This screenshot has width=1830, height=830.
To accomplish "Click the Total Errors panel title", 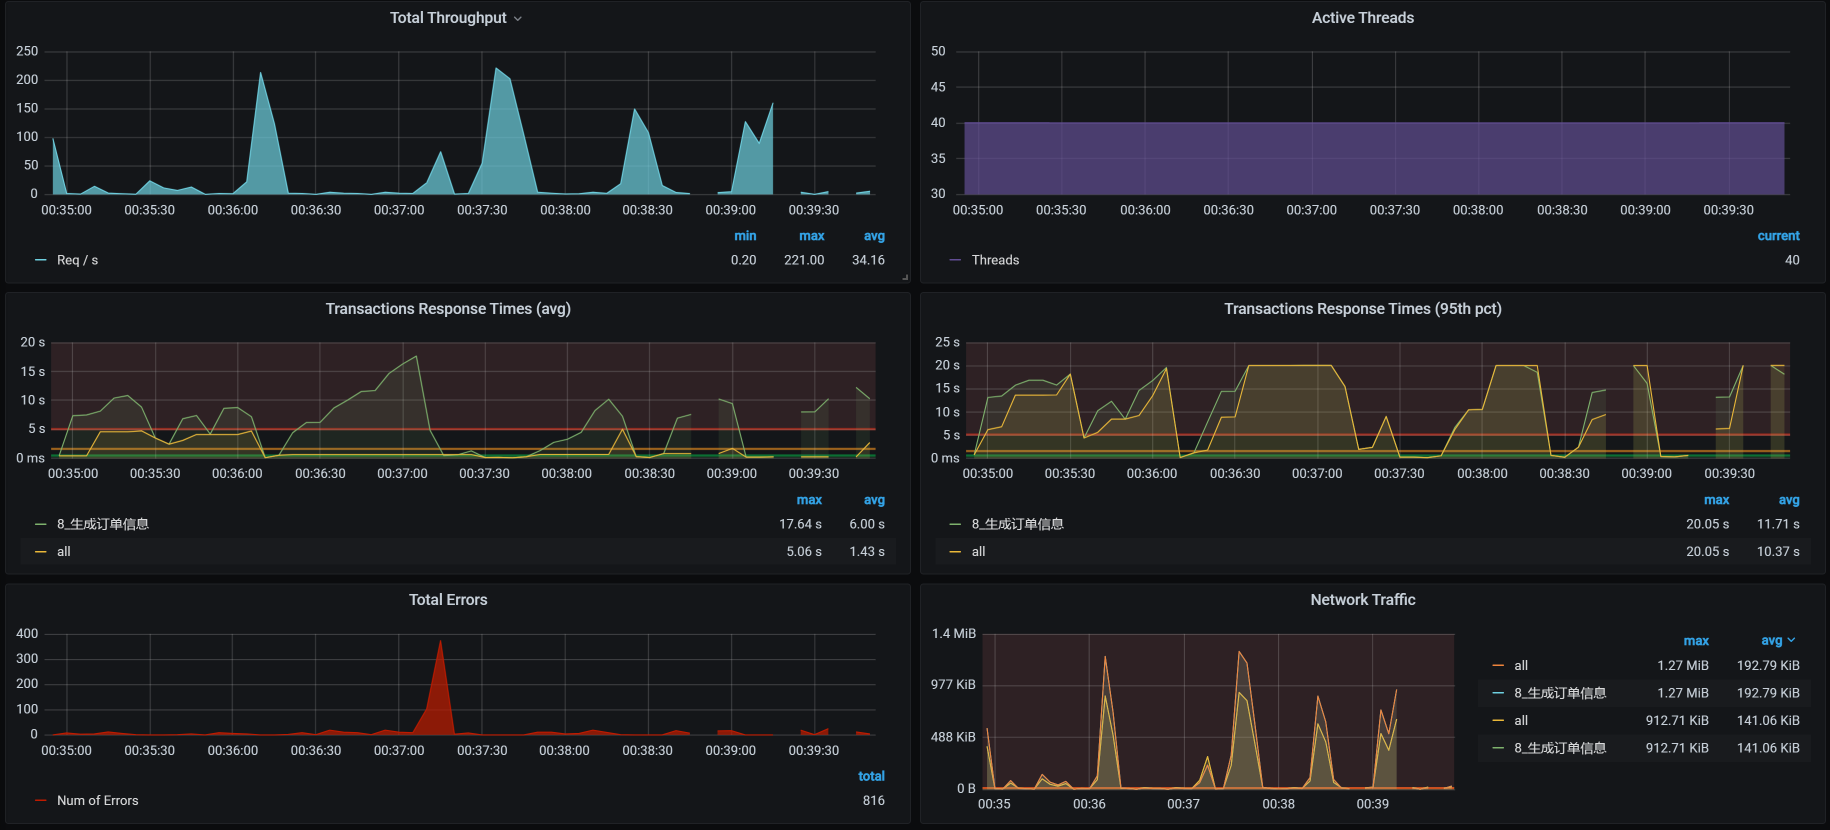I will pyautogui.click(x=448, y=600).
